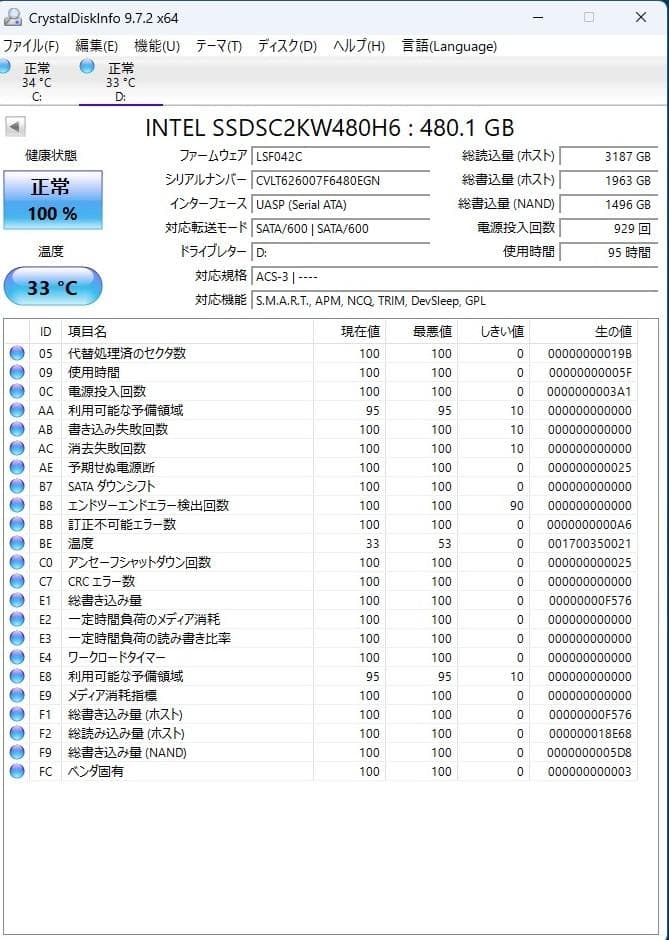Click the ID column header
Screen dimensions: 669x940
(x=46, y=332)
